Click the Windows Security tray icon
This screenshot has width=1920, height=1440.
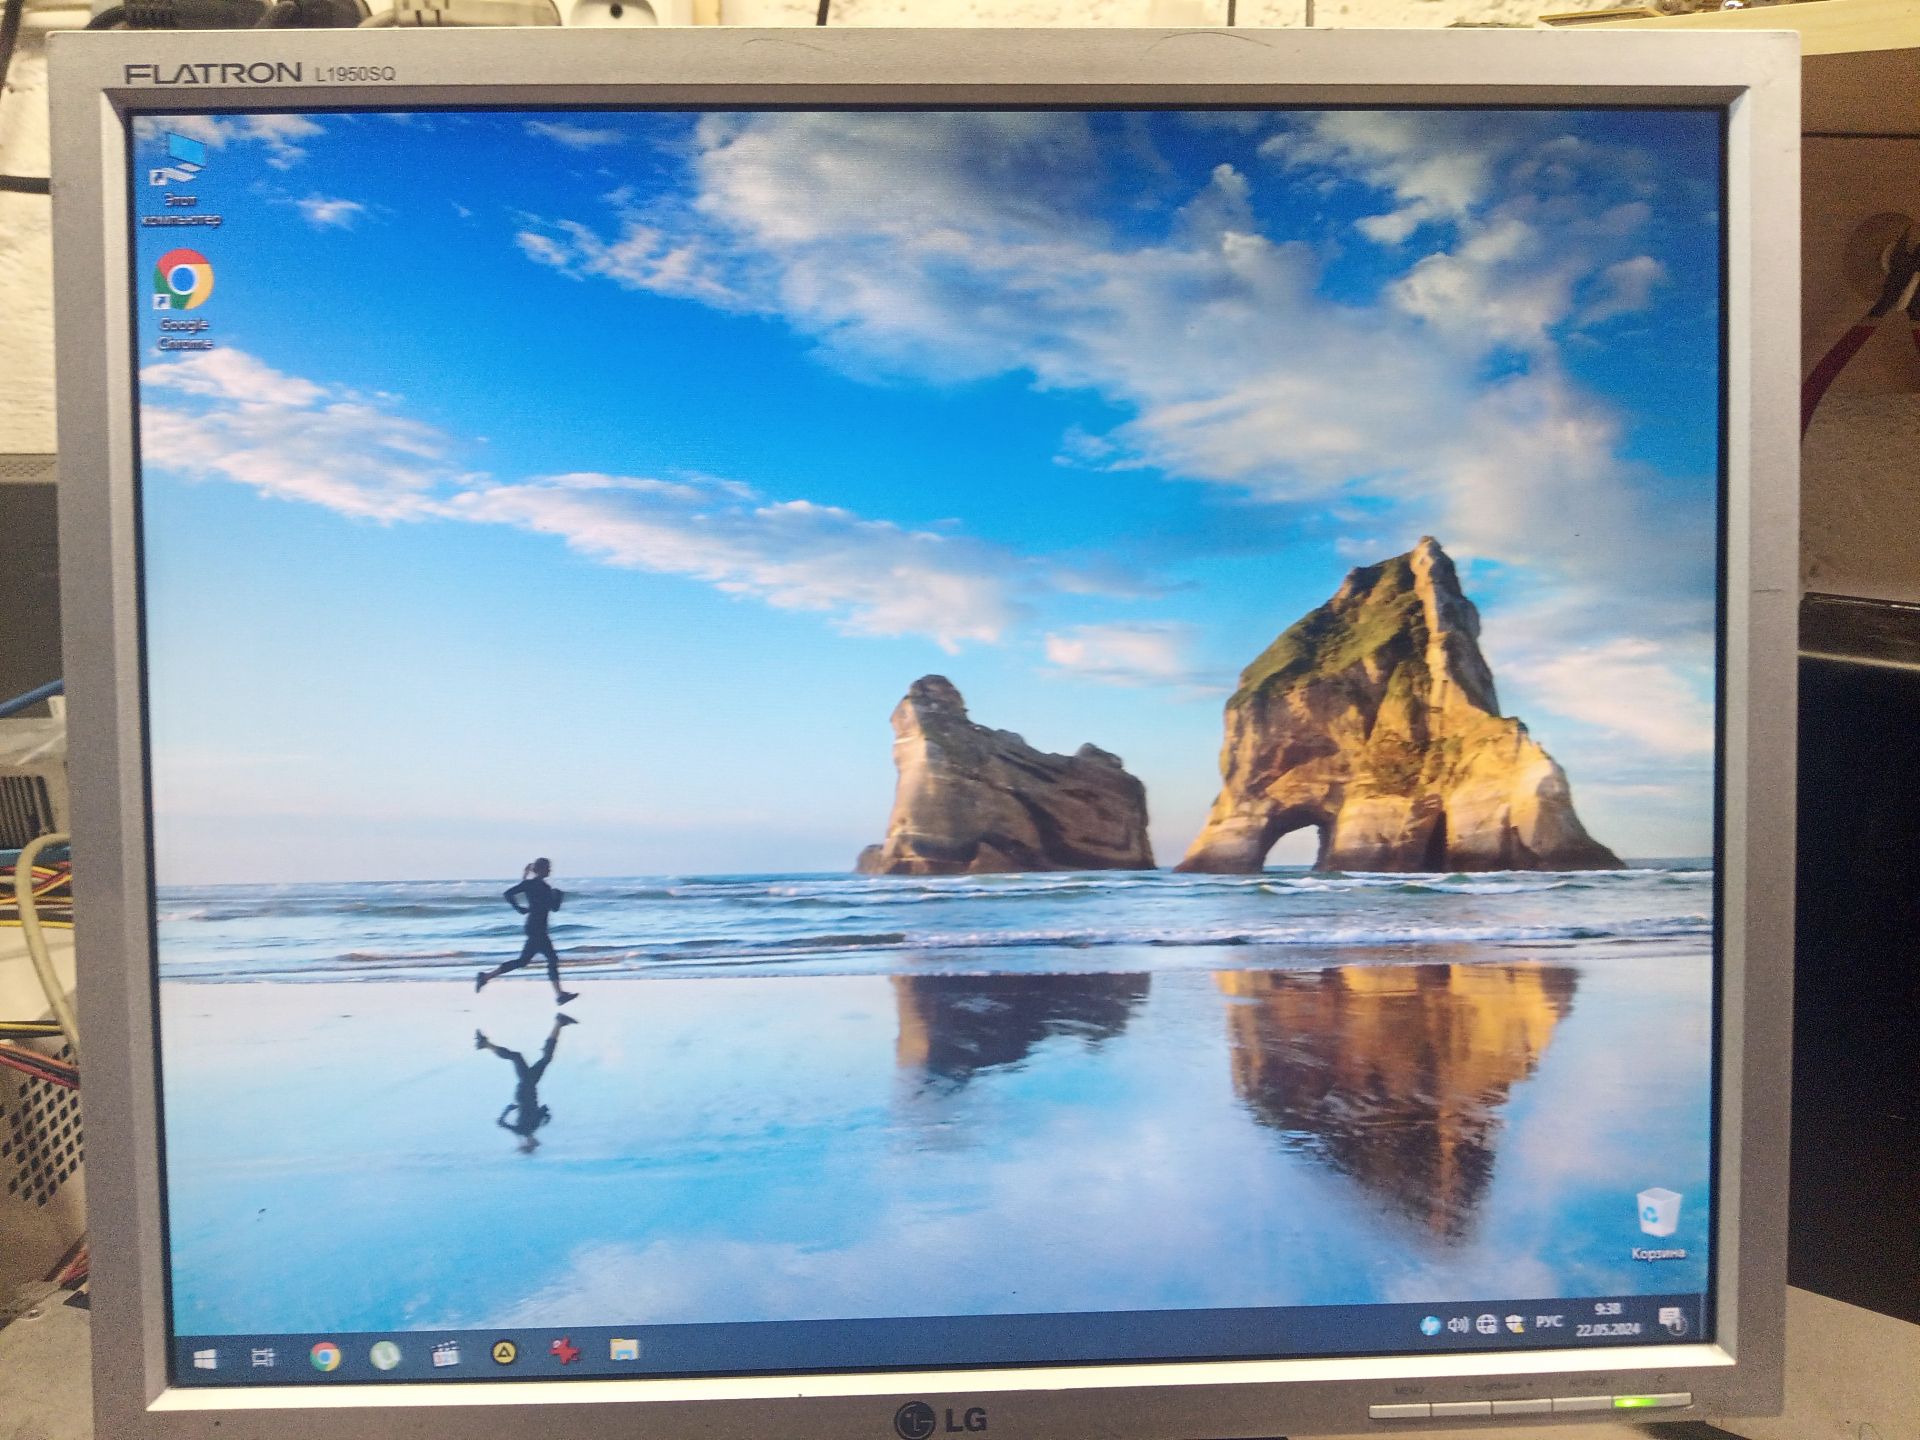(1515, 1323)
